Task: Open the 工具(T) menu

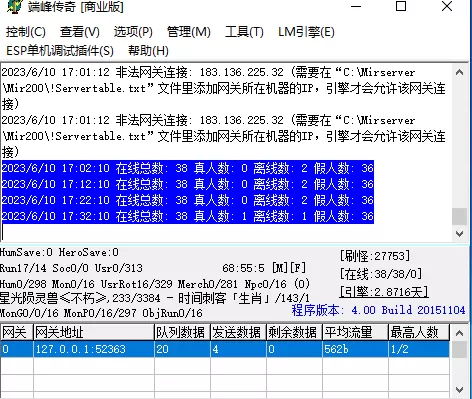Action: point(244,32)
